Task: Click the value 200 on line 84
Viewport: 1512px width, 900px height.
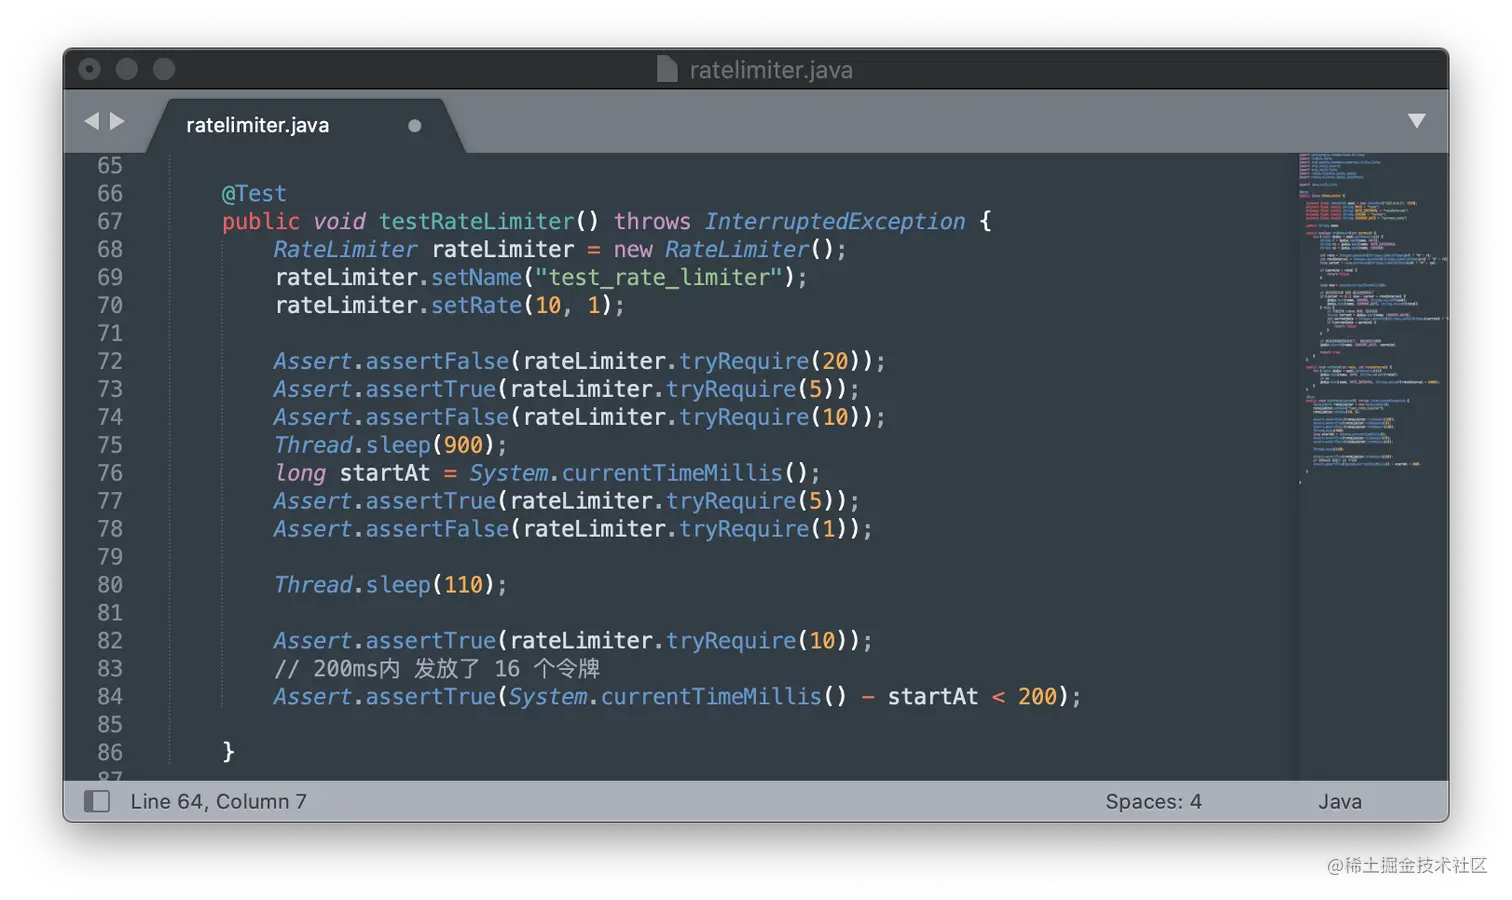Action: [1037, 697]
